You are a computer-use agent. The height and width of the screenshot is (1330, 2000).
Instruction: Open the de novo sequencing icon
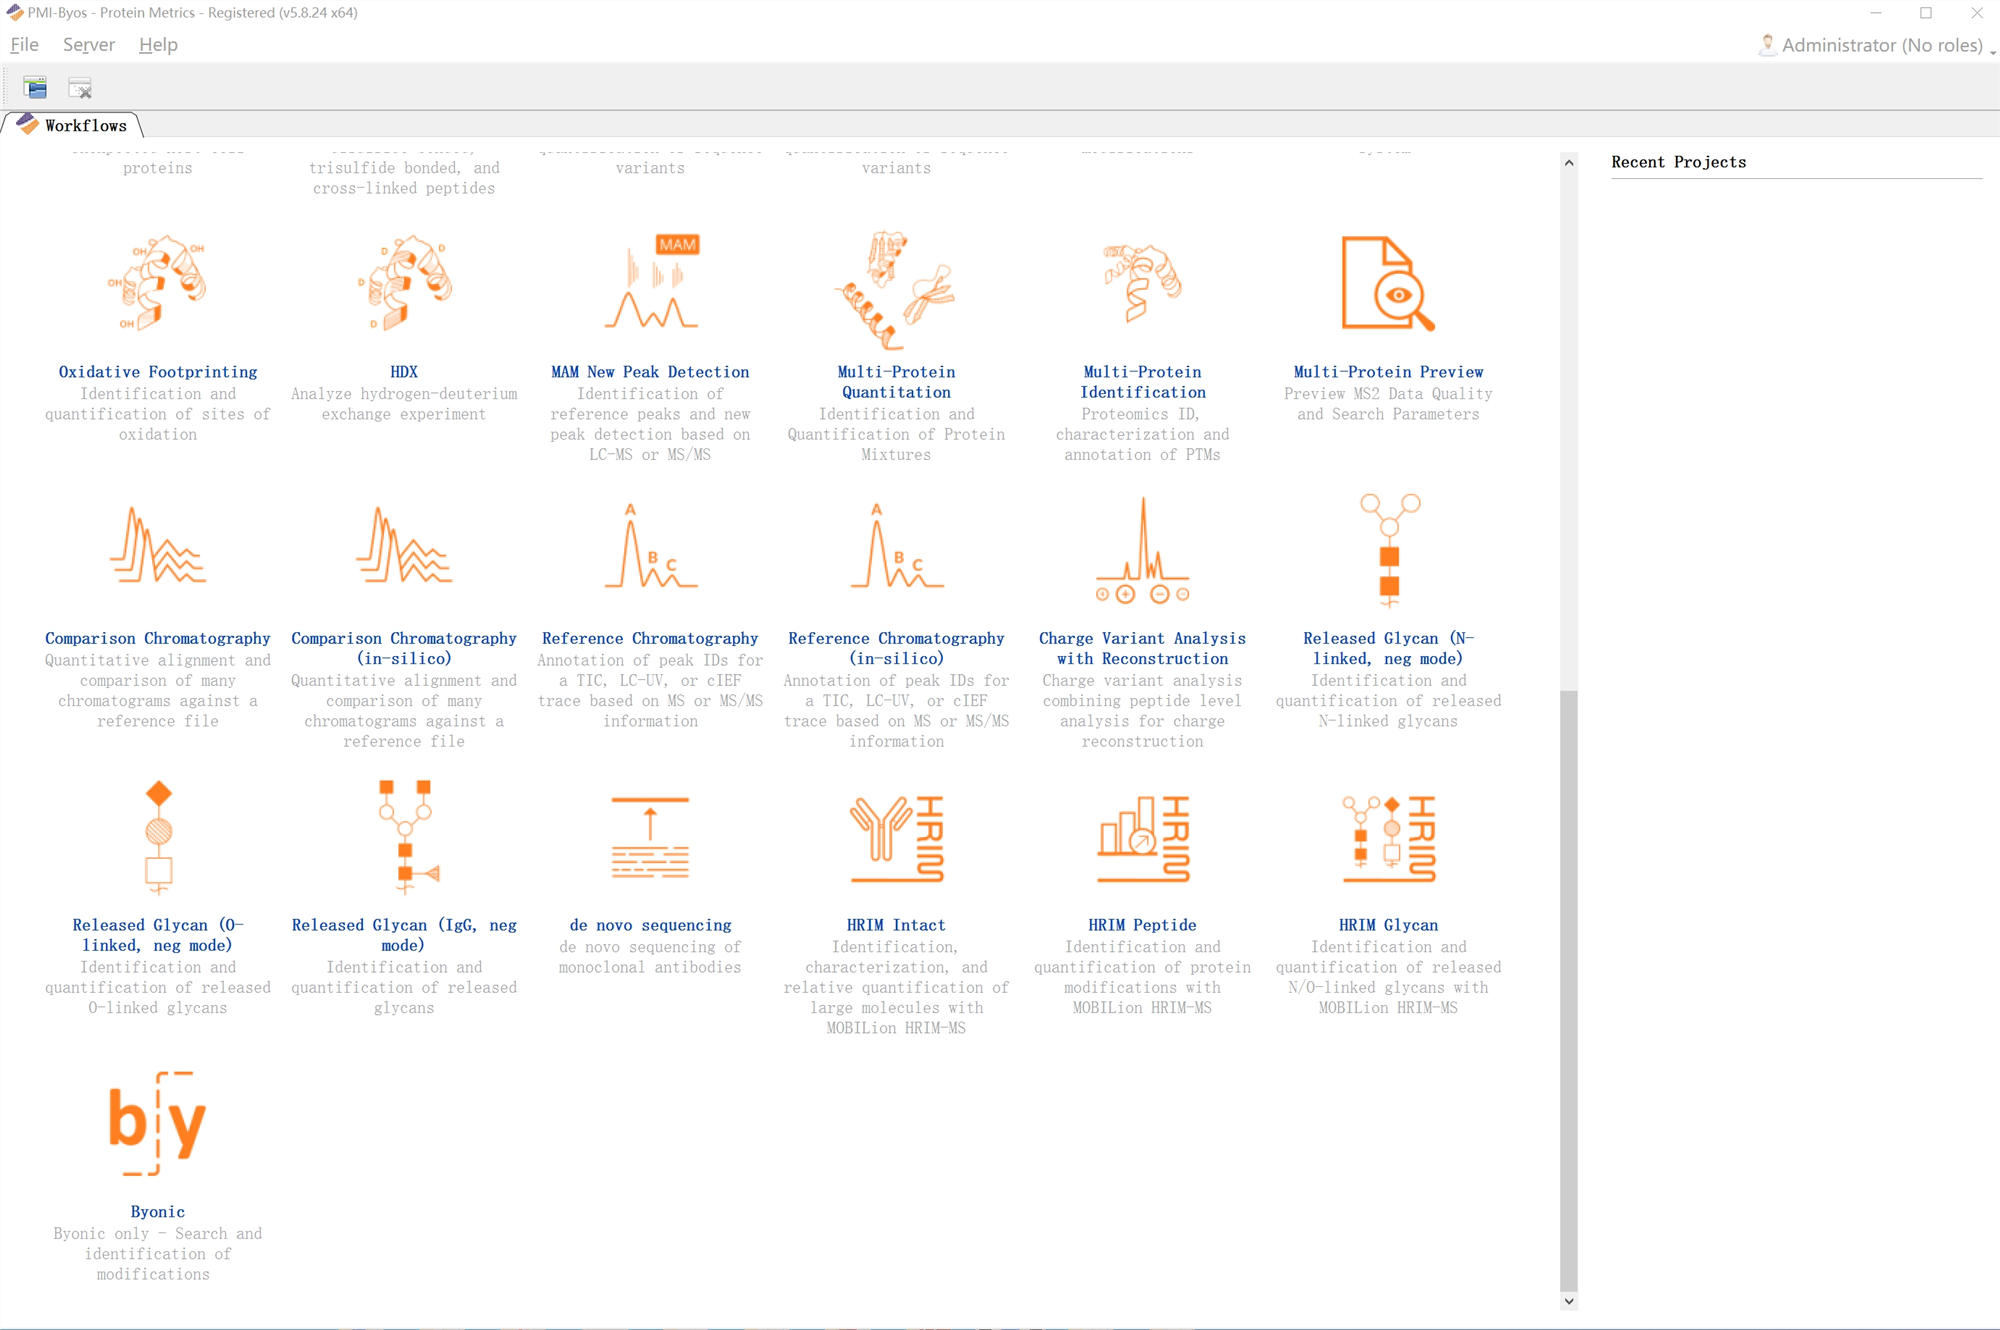point(650,838)
